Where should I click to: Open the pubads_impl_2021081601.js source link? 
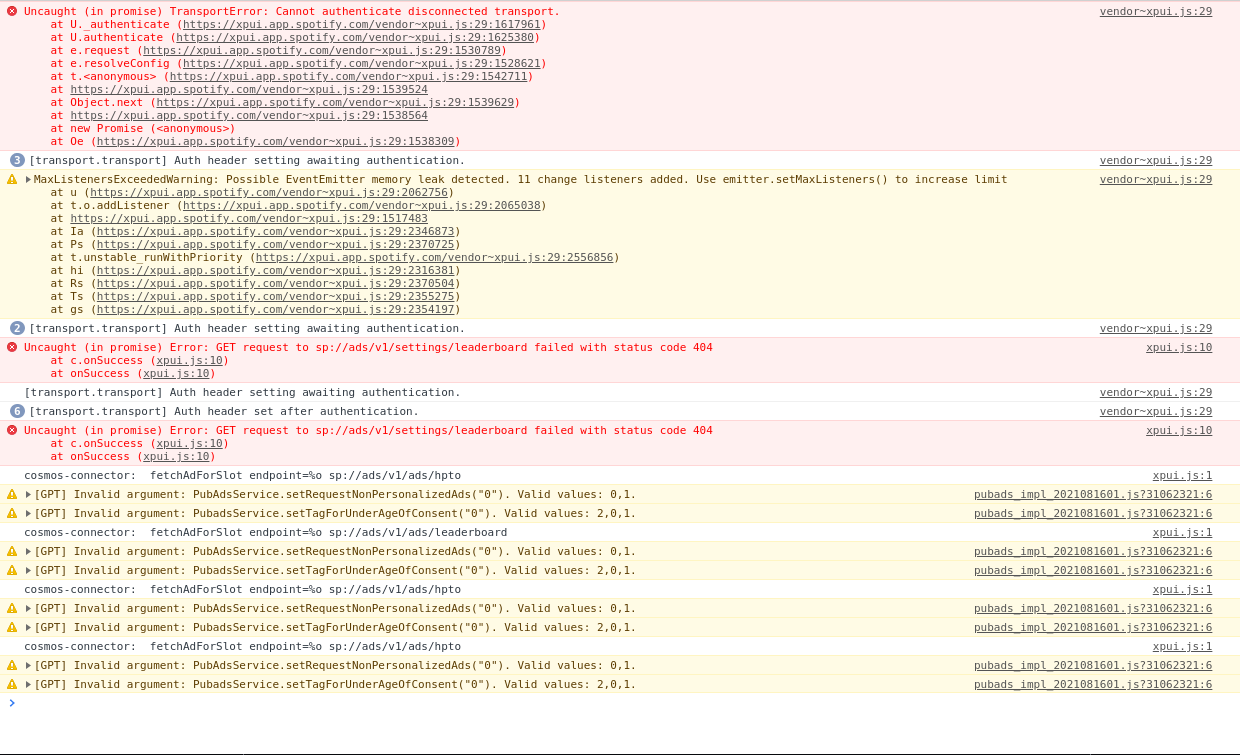point(1093,493)
